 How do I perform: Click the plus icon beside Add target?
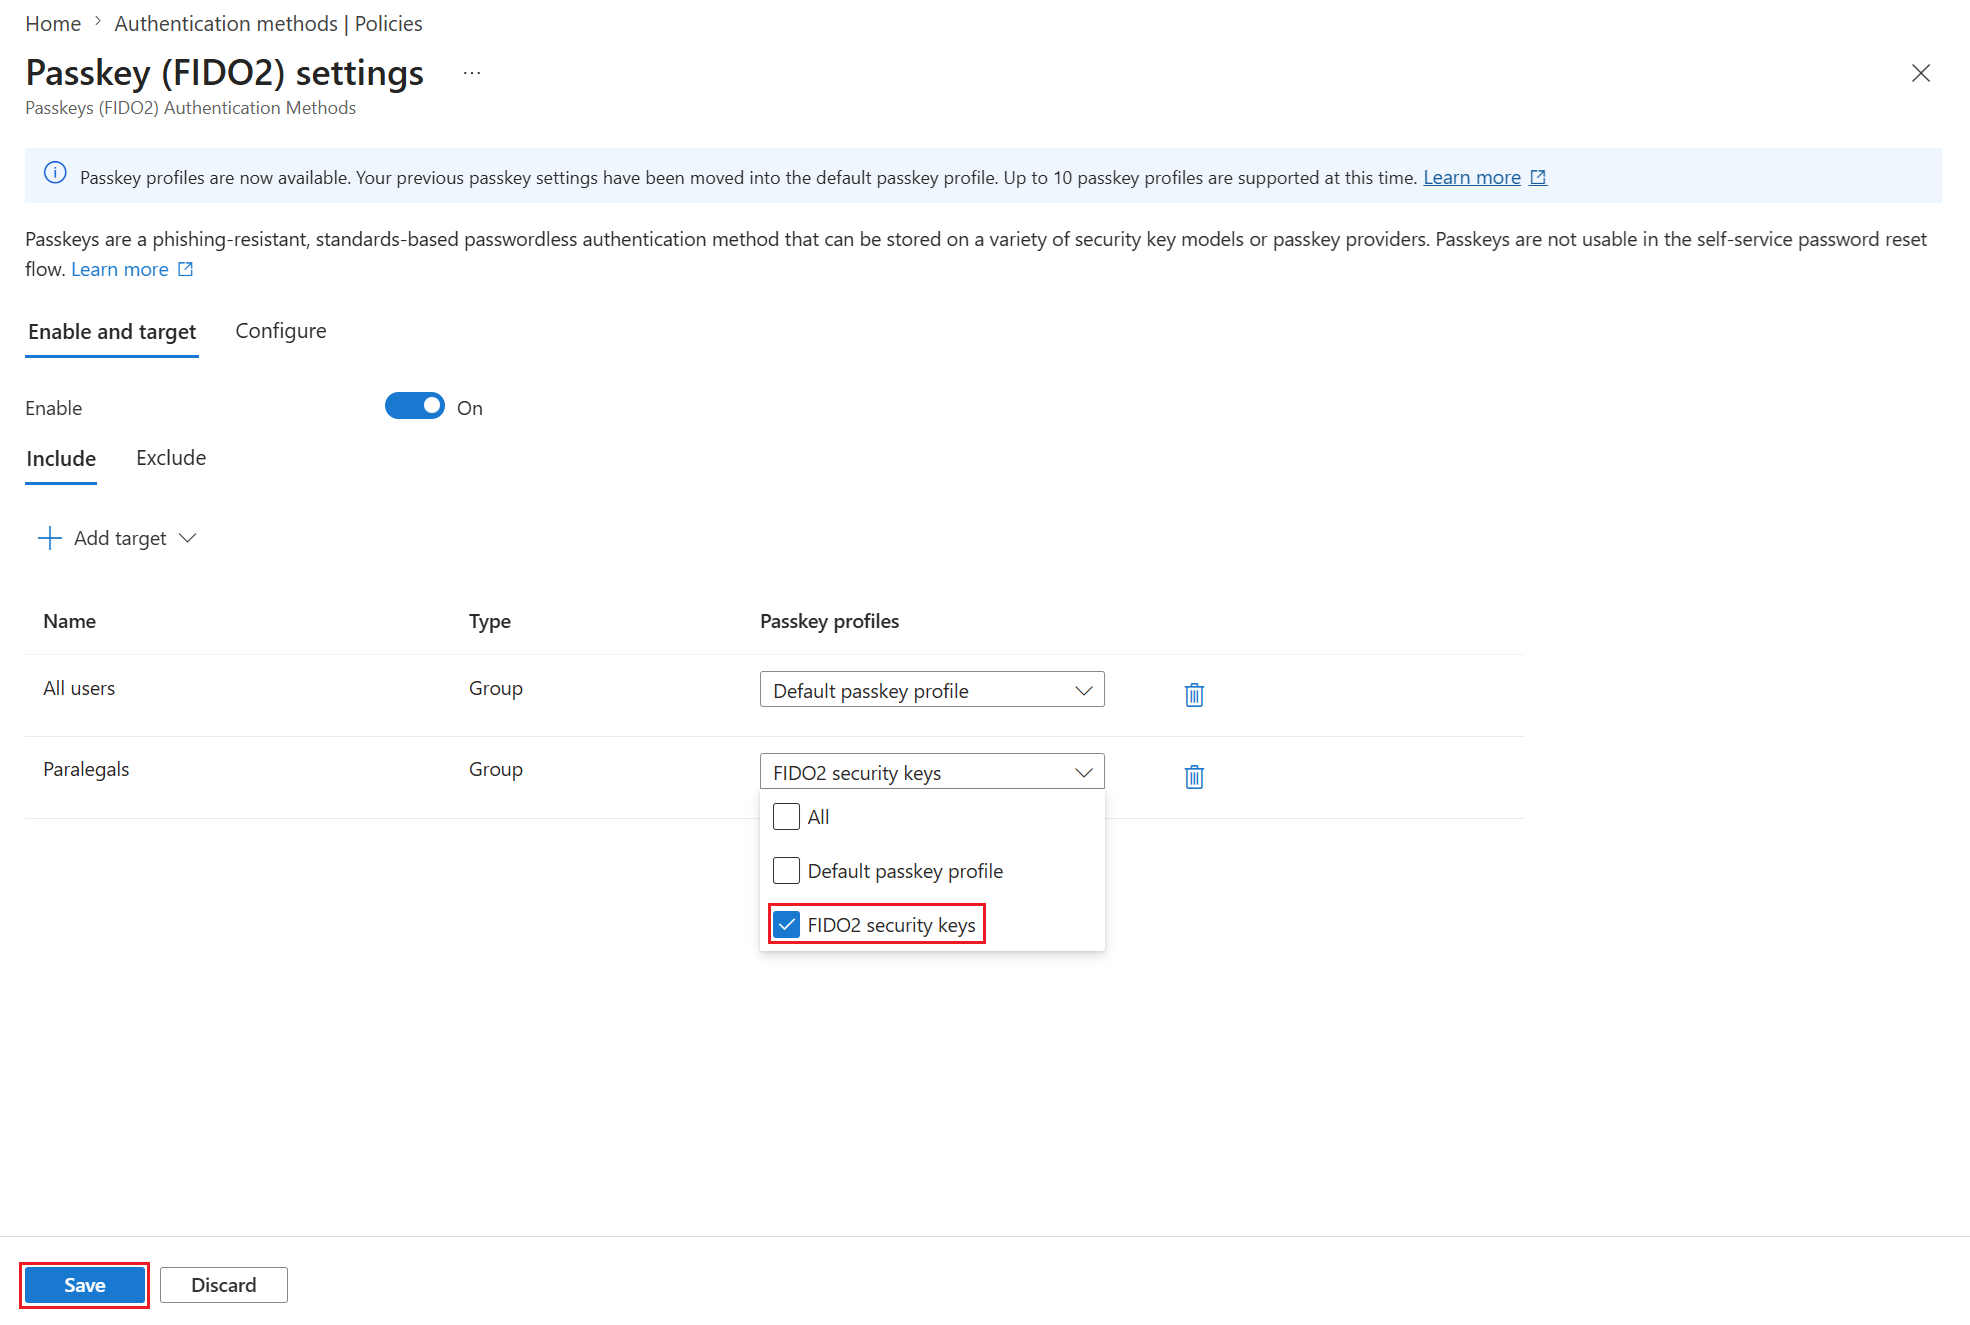[x=49, y=538]
